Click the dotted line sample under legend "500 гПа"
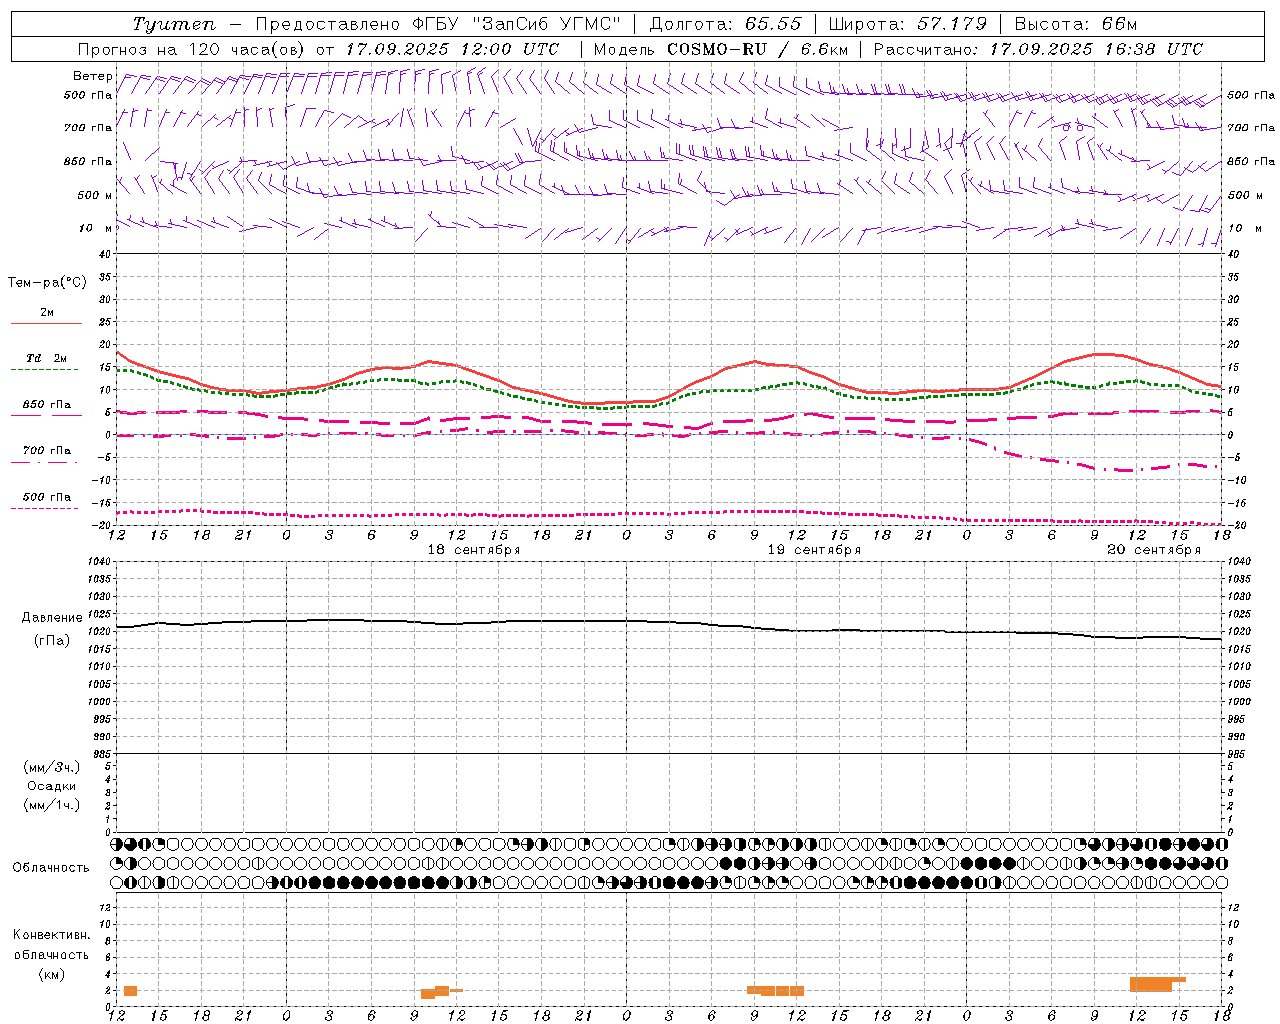This screenshot has width=1280, height=1024. click(45, 508)
